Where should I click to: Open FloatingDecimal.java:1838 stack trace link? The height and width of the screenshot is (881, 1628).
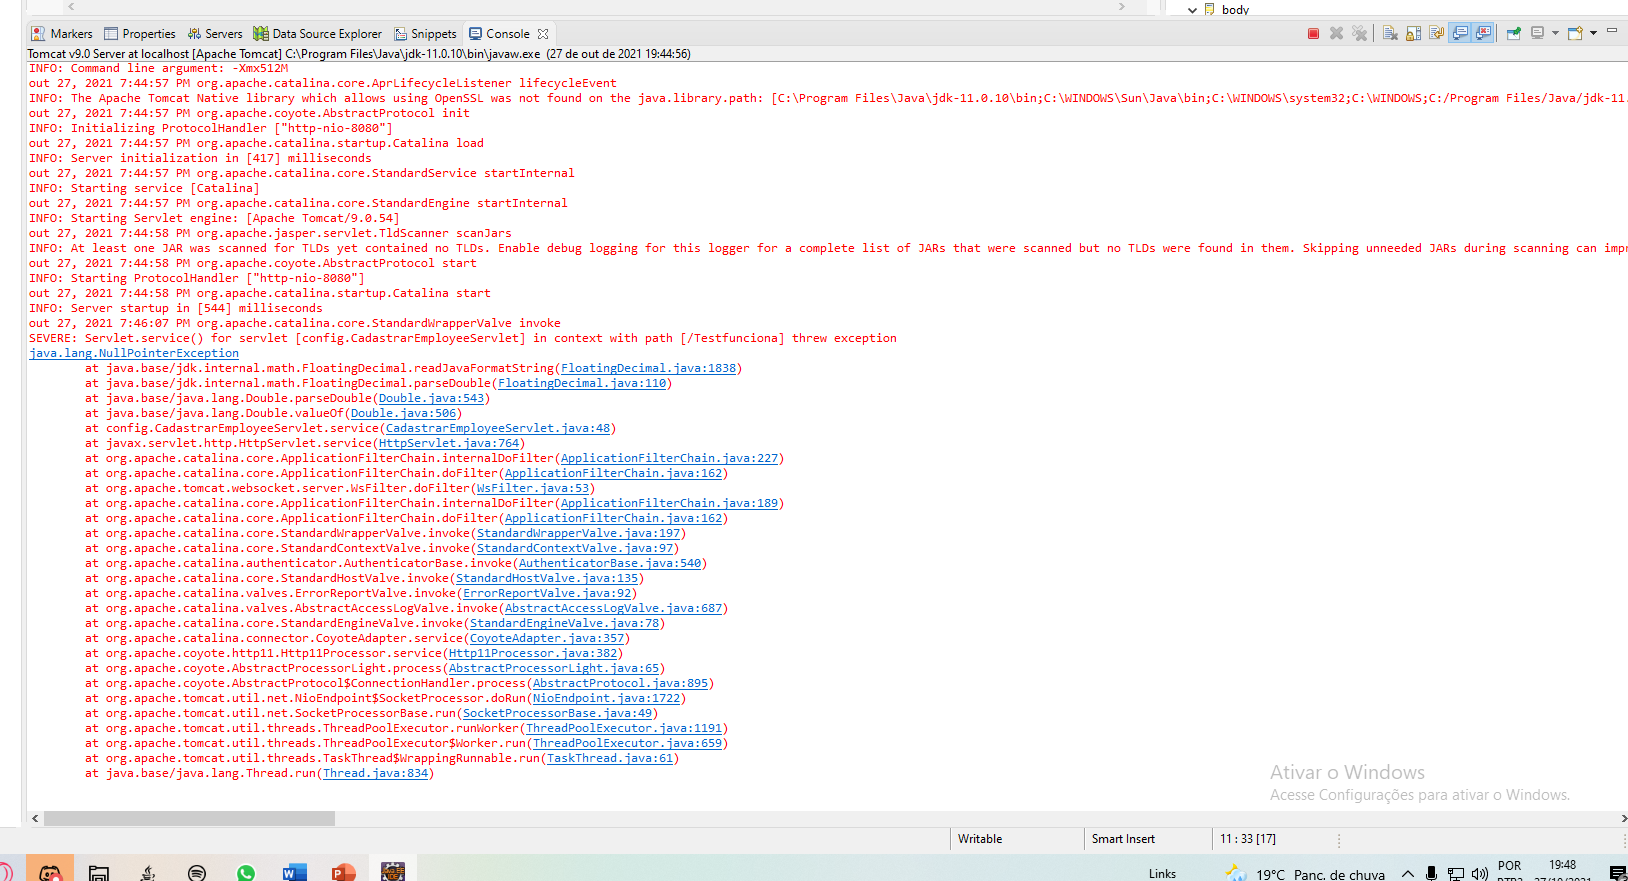(x=648, y=368)
